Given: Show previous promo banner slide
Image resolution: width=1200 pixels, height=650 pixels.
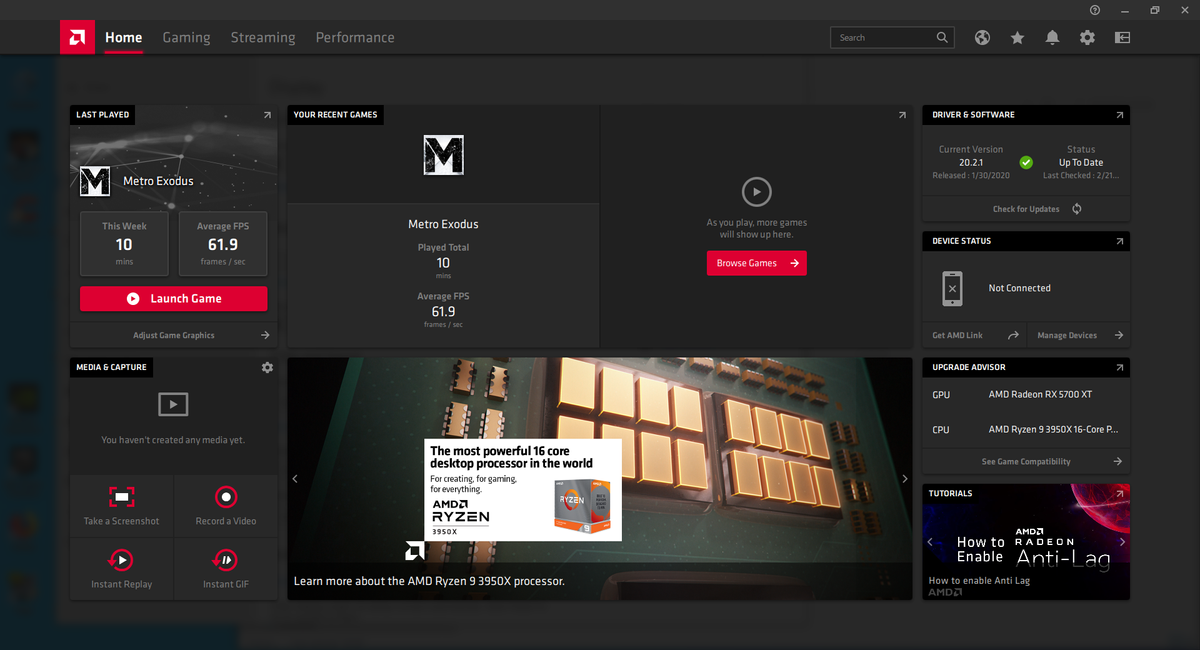Looking at the screenshot, I should [295, 479].
